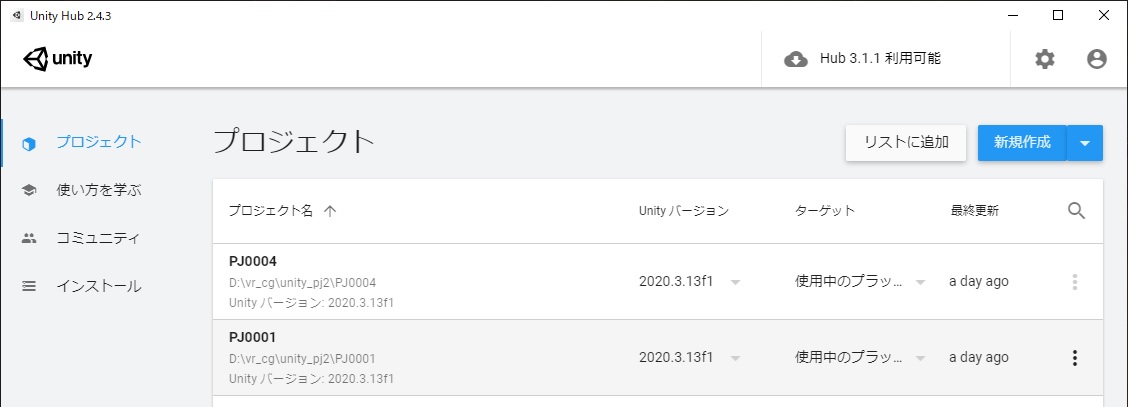Click the プロジェクト cube icon in the sidebar
This screenshot has height=407, width=1128.
29,143
